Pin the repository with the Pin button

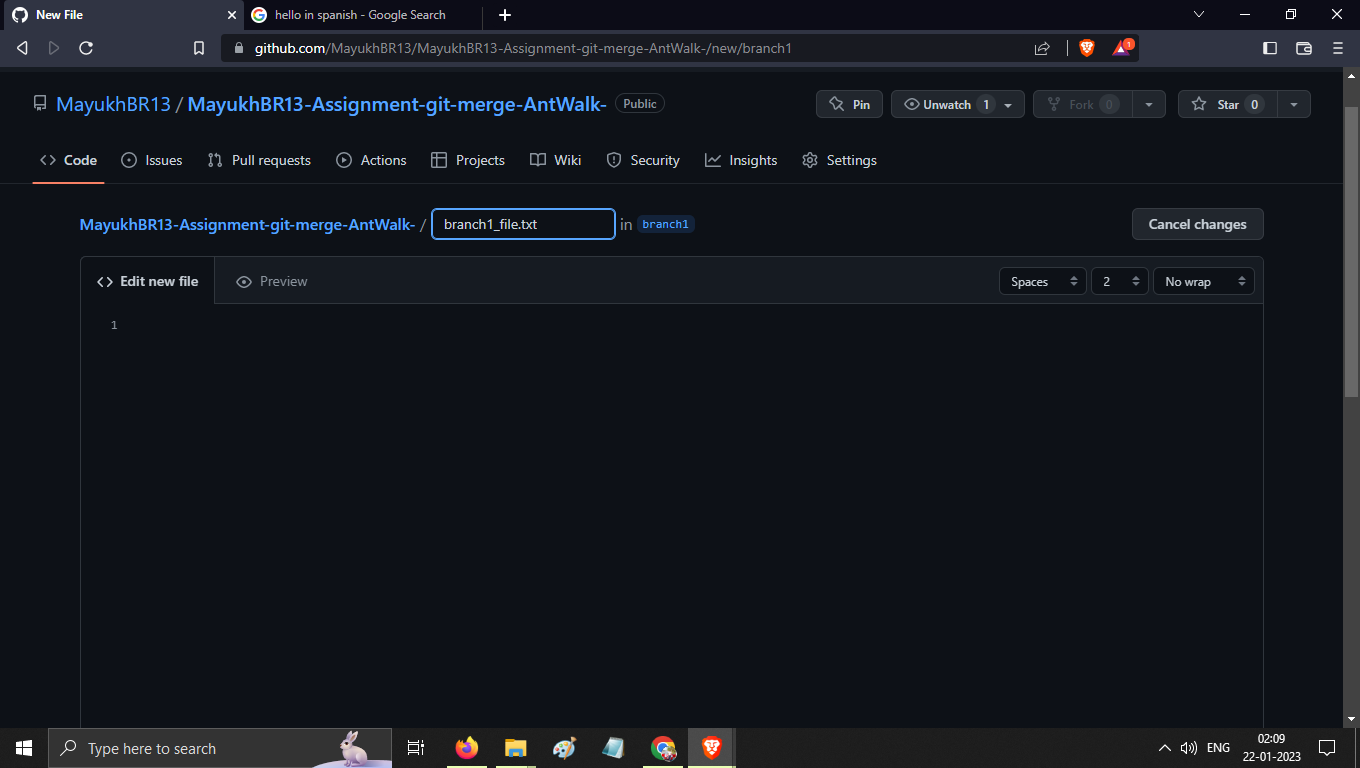click(x=849, y=103)
